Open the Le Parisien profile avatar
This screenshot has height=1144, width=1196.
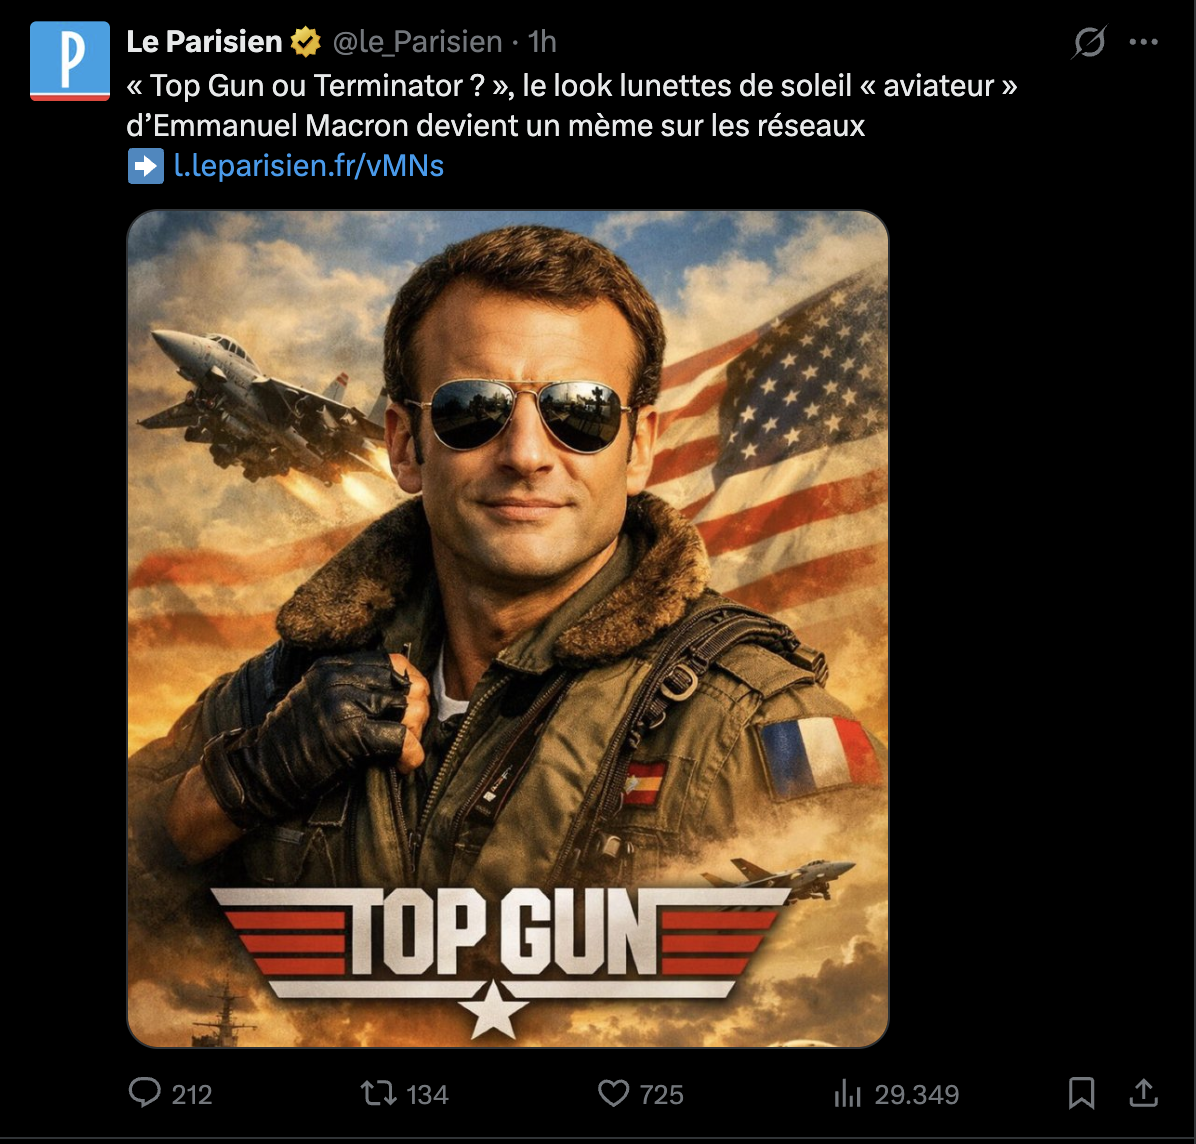[69, 60]
